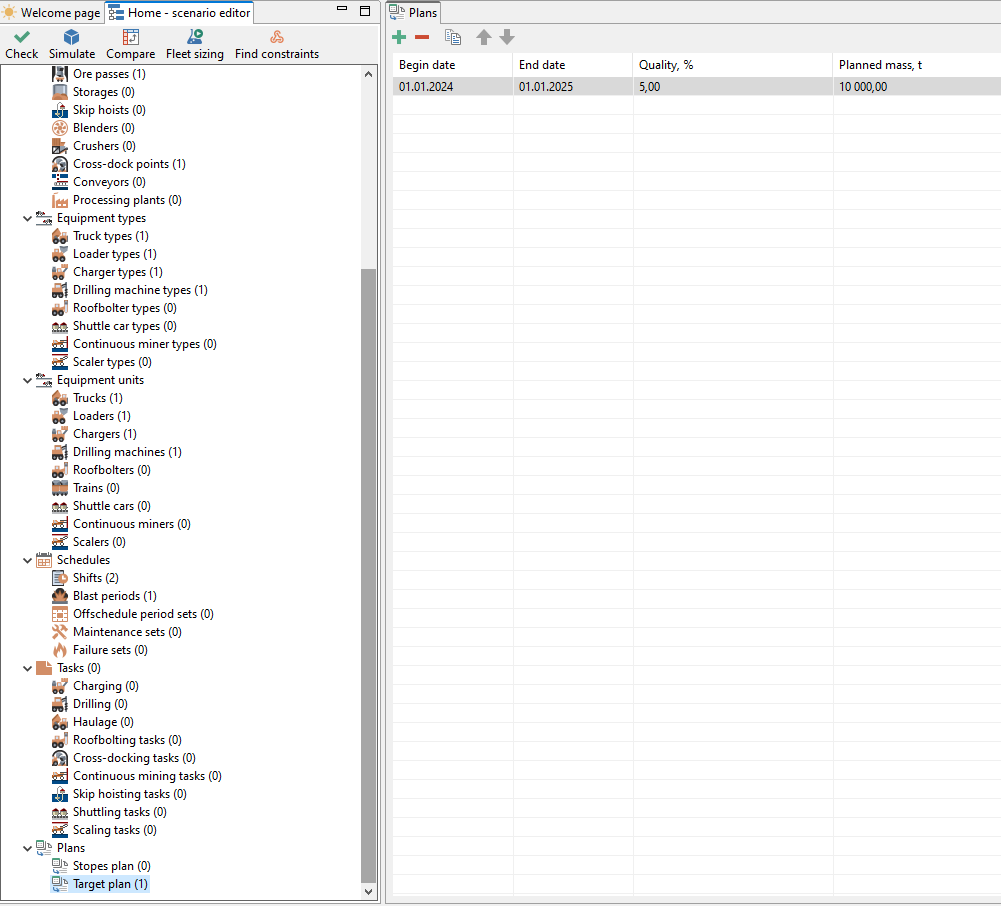This screenshot has width=1001, height=906.
Task: Remove the plan with the red minus
Action: tap(422, 37)
